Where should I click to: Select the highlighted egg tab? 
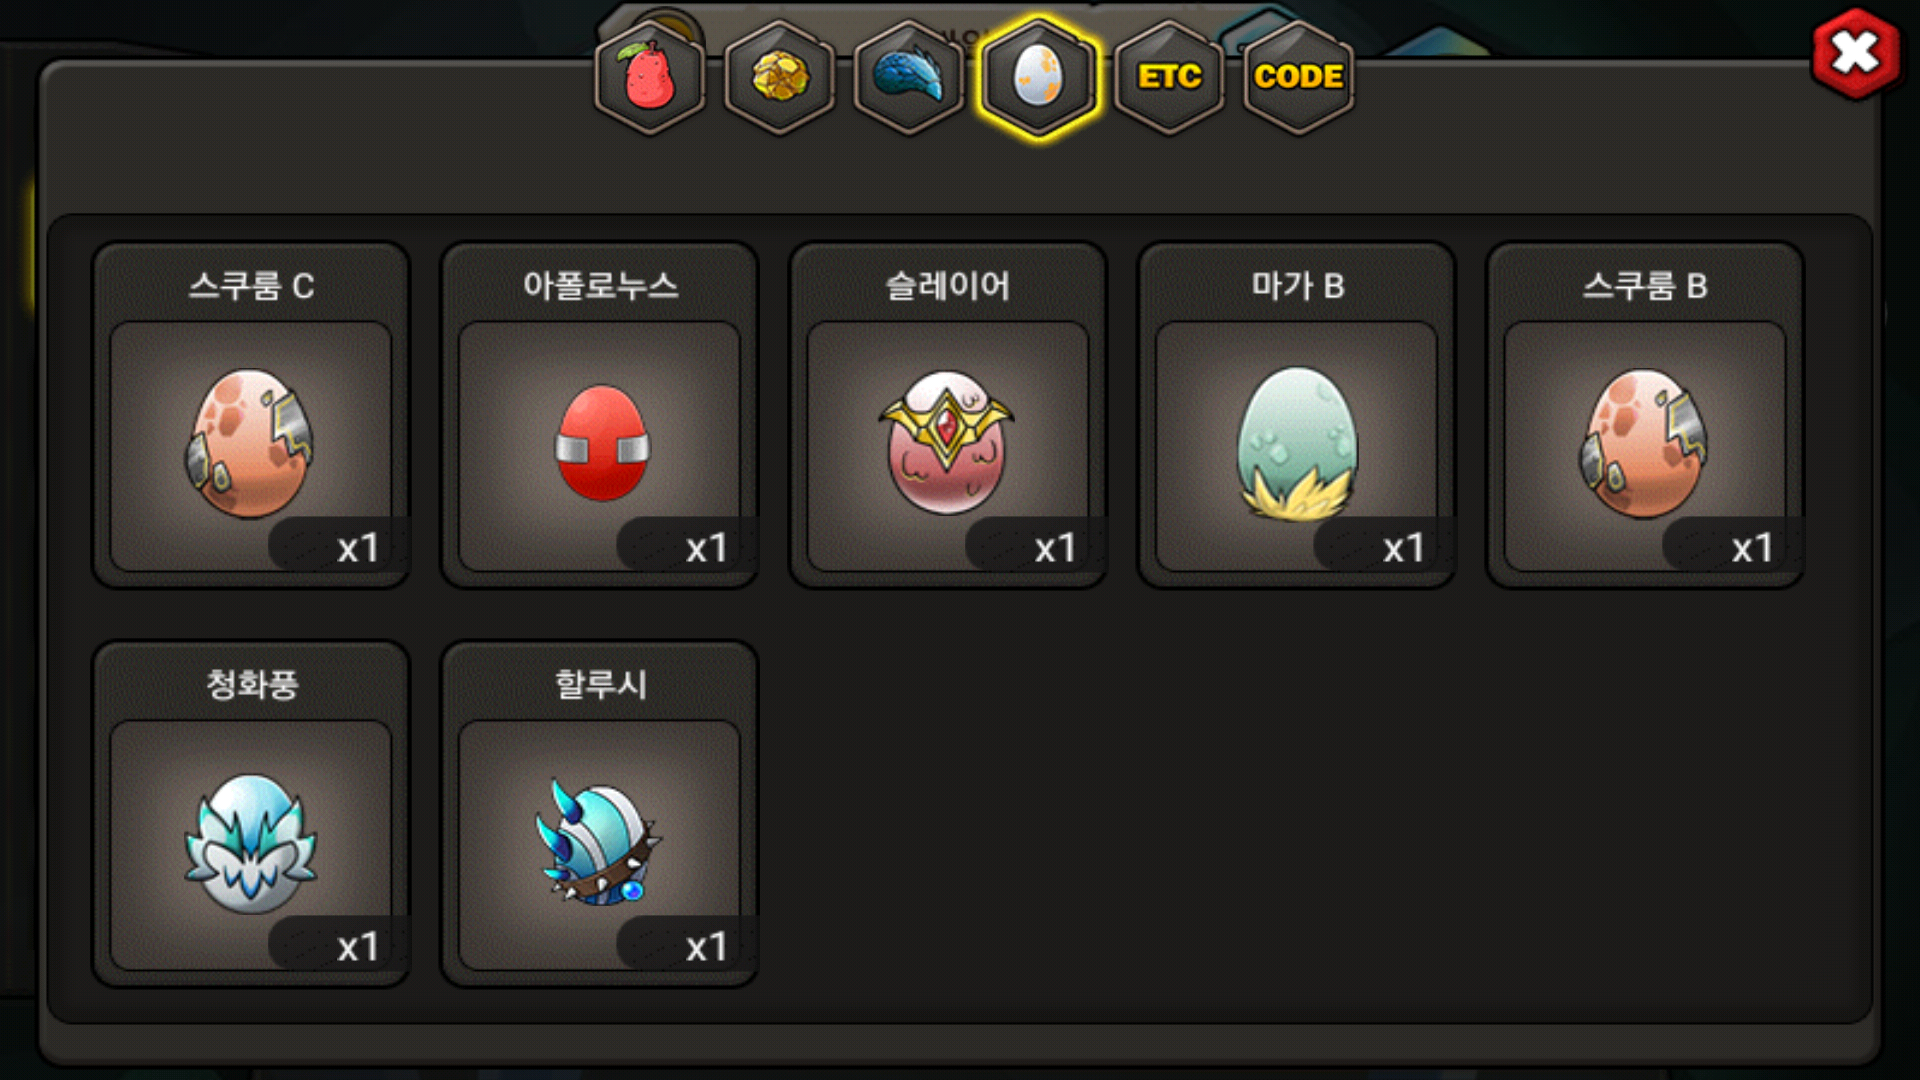(1039, 77)
